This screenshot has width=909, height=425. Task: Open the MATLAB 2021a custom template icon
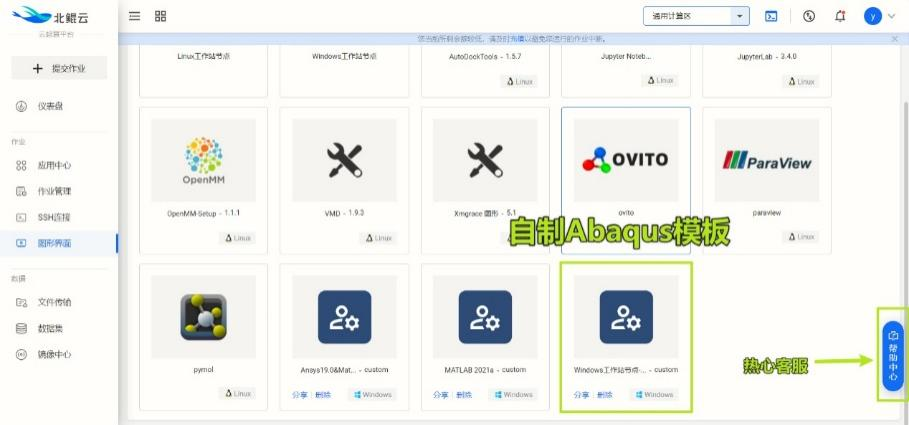coord(485,317)
